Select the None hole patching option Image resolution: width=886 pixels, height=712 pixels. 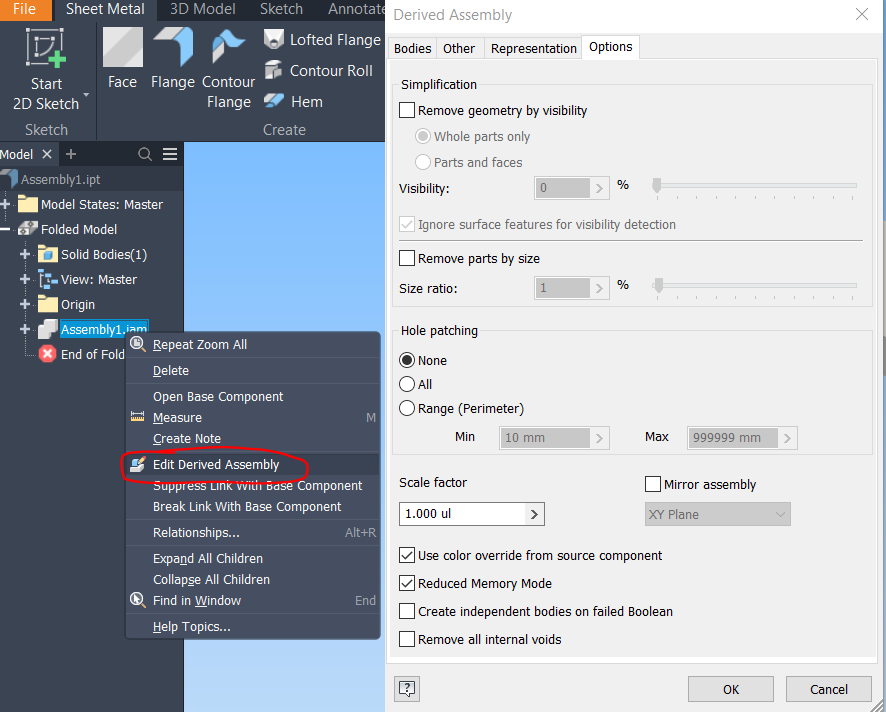(407, 360)
